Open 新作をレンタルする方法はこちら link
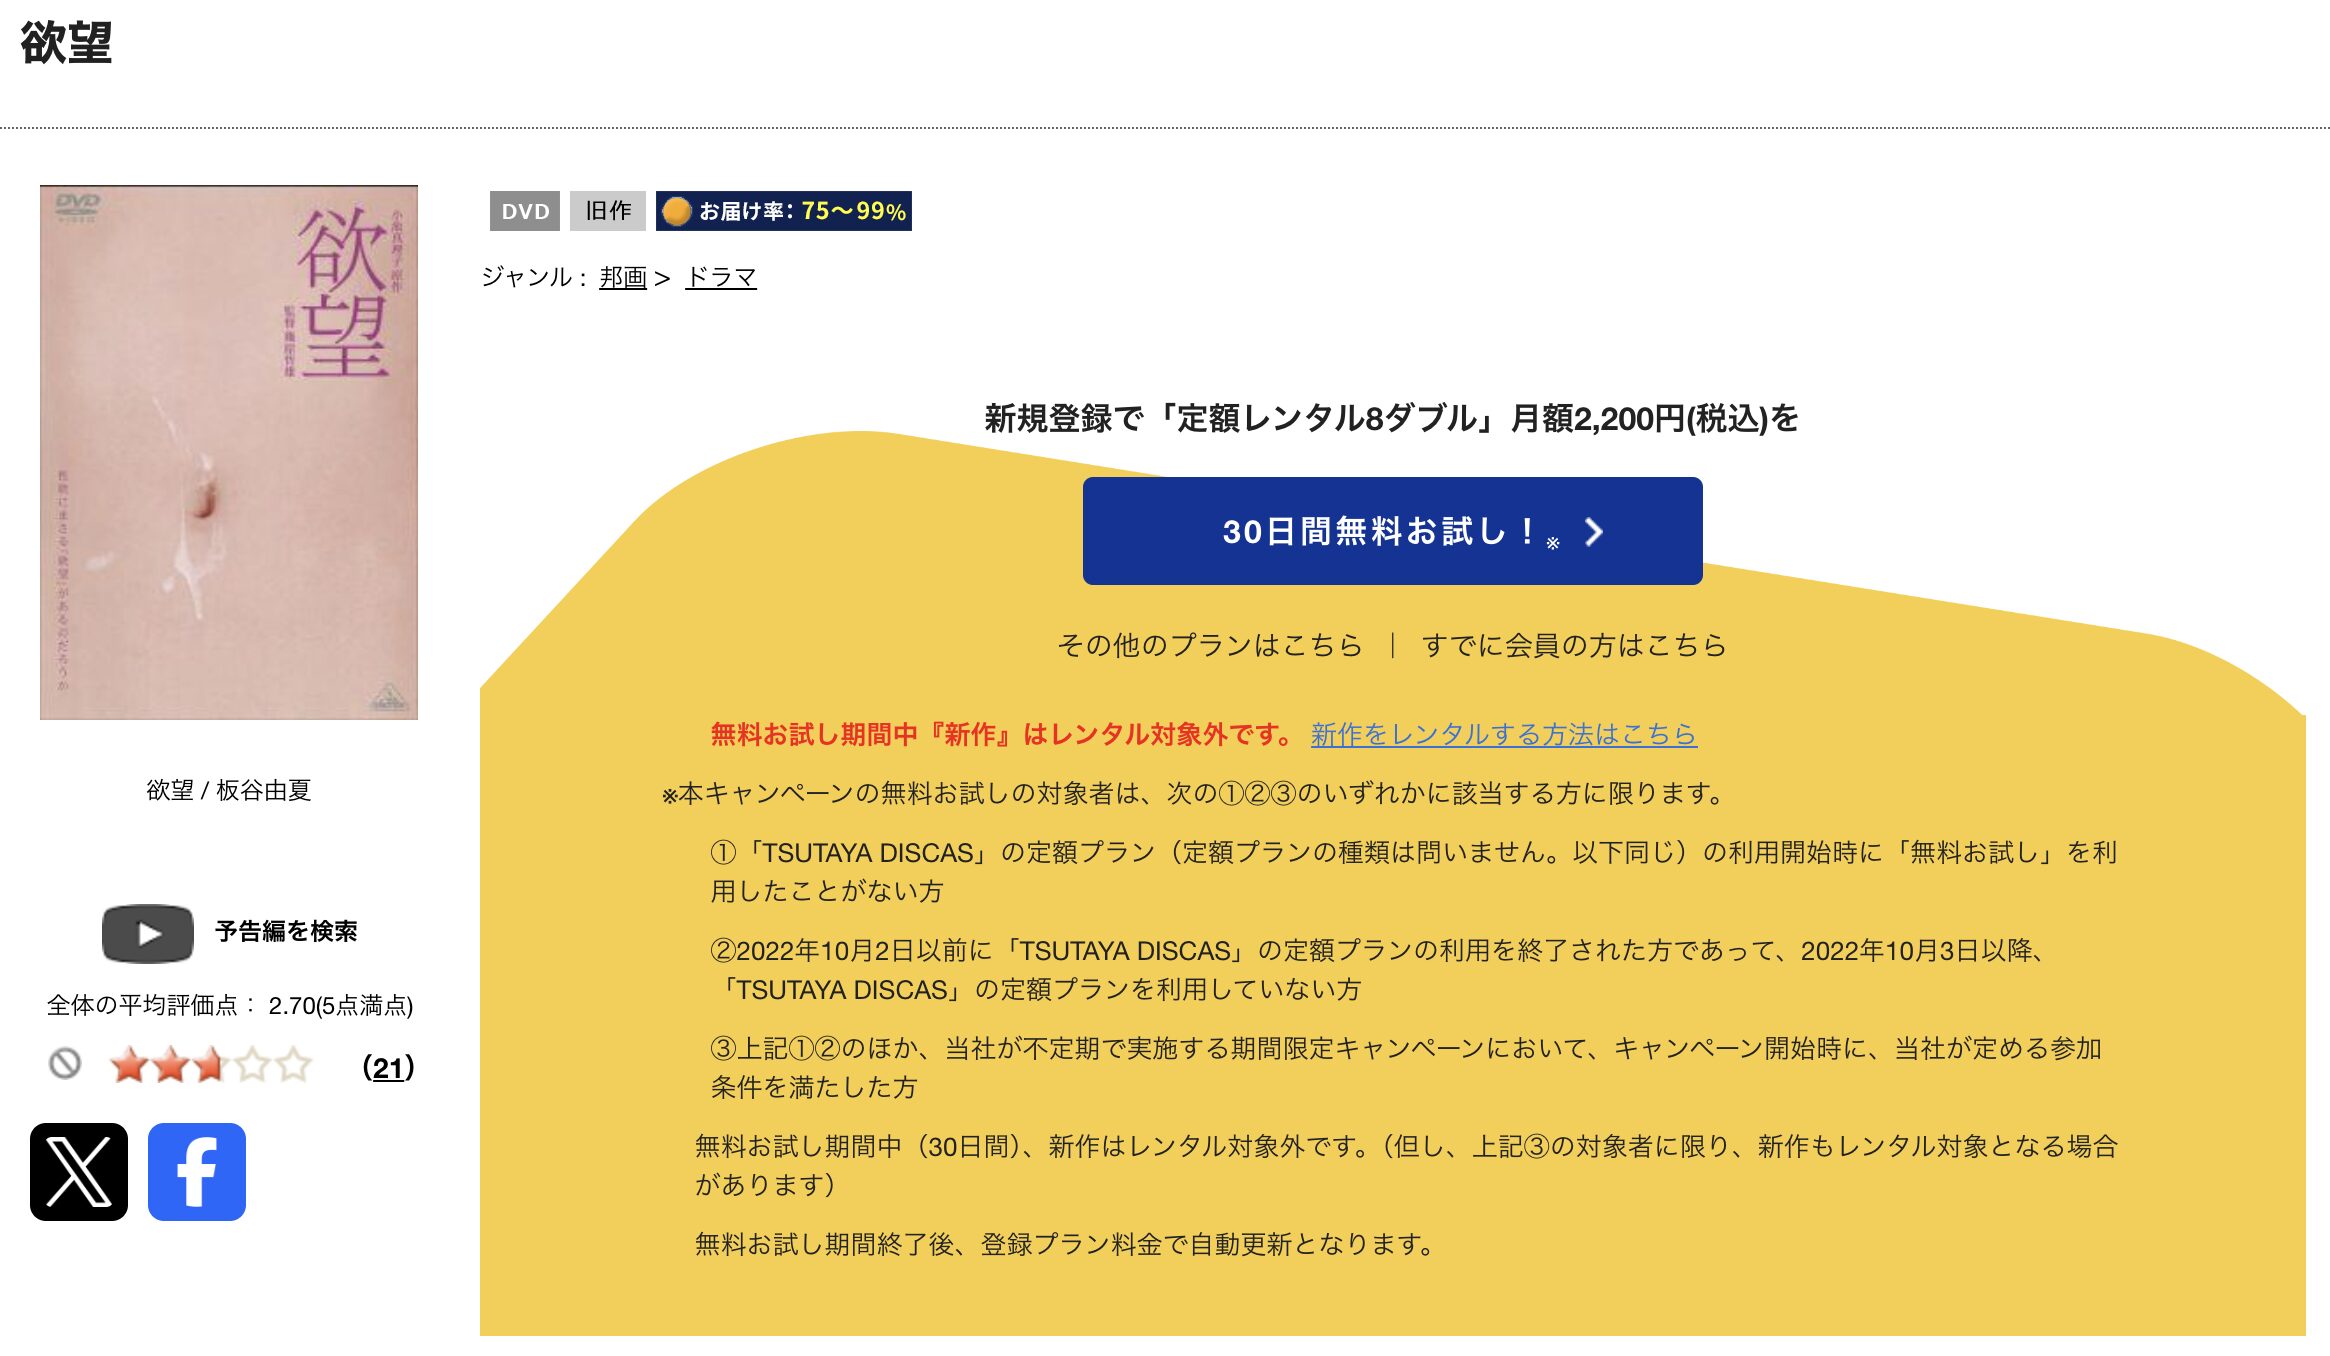Viewport: 2330px width, 1356px height. [x=1504, y=734]
